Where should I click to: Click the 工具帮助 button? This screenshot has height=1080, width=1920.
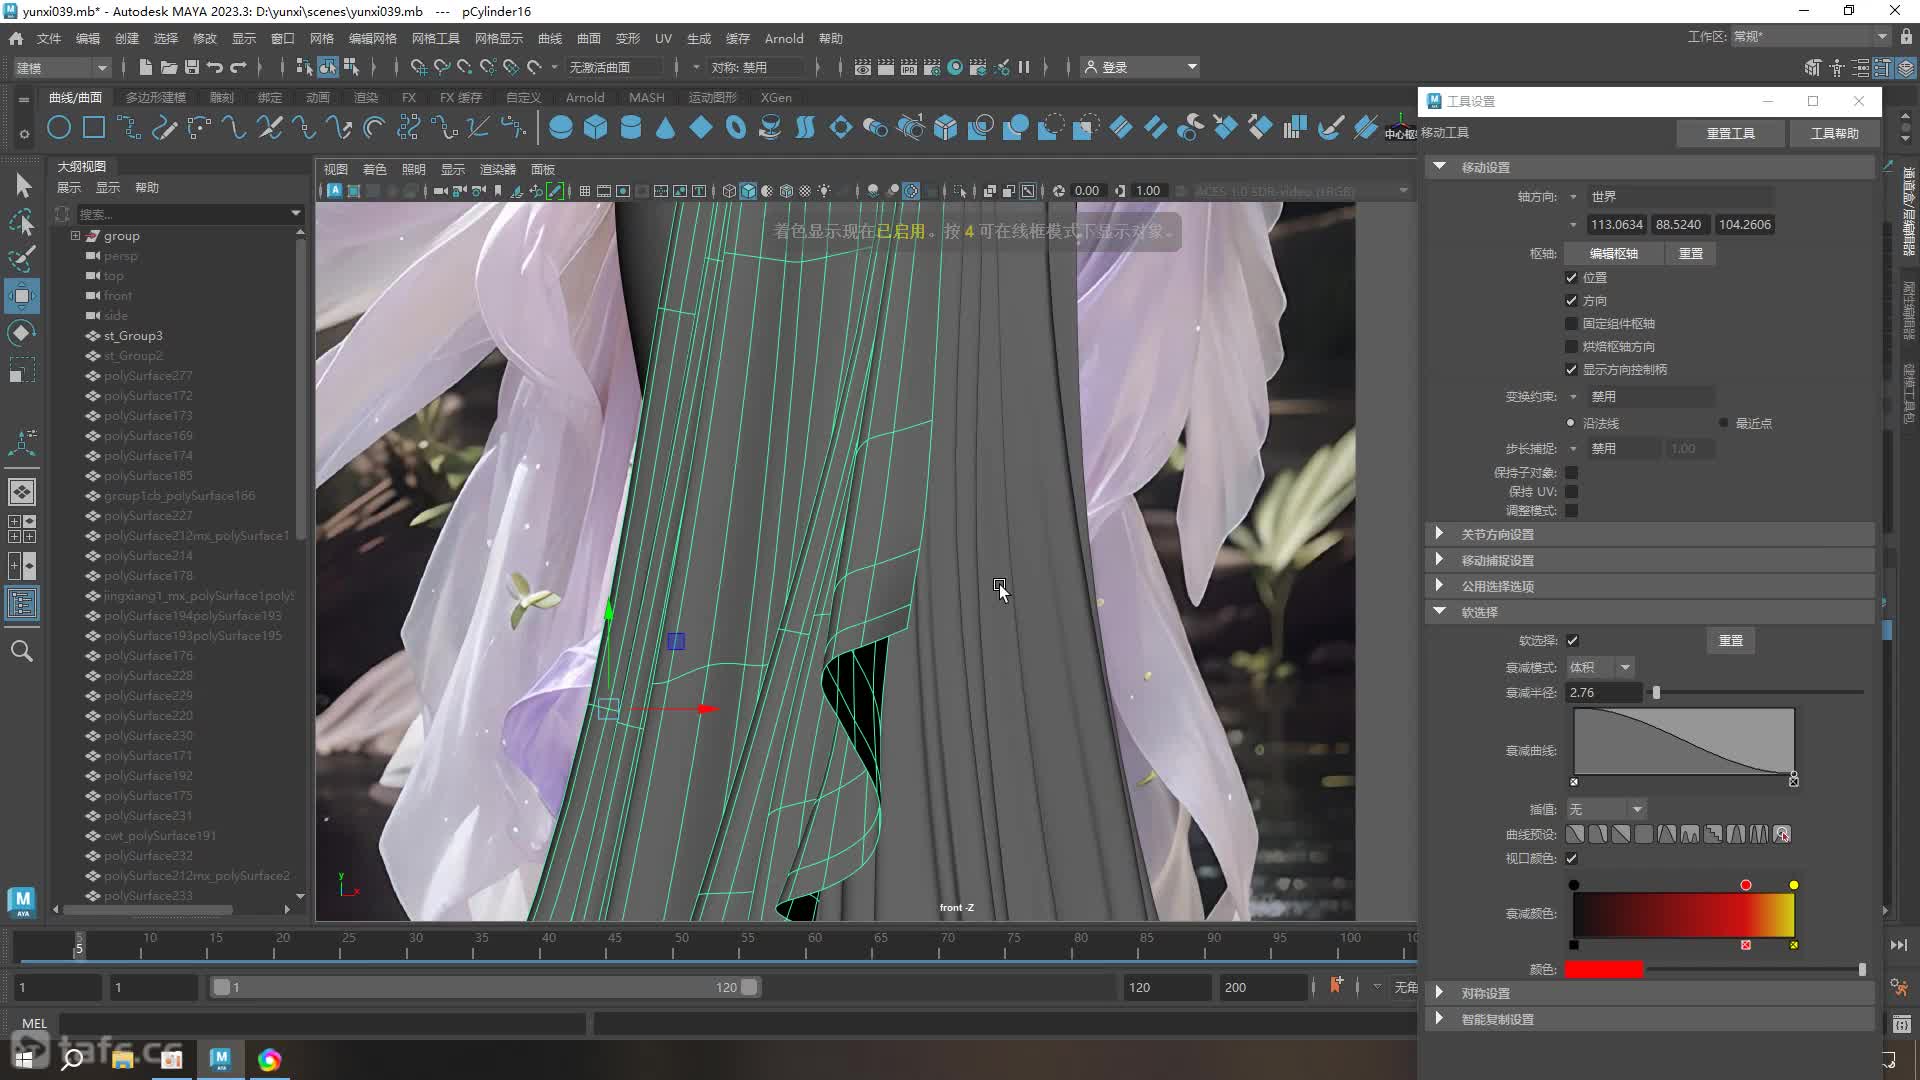(x=1835, y=133)
